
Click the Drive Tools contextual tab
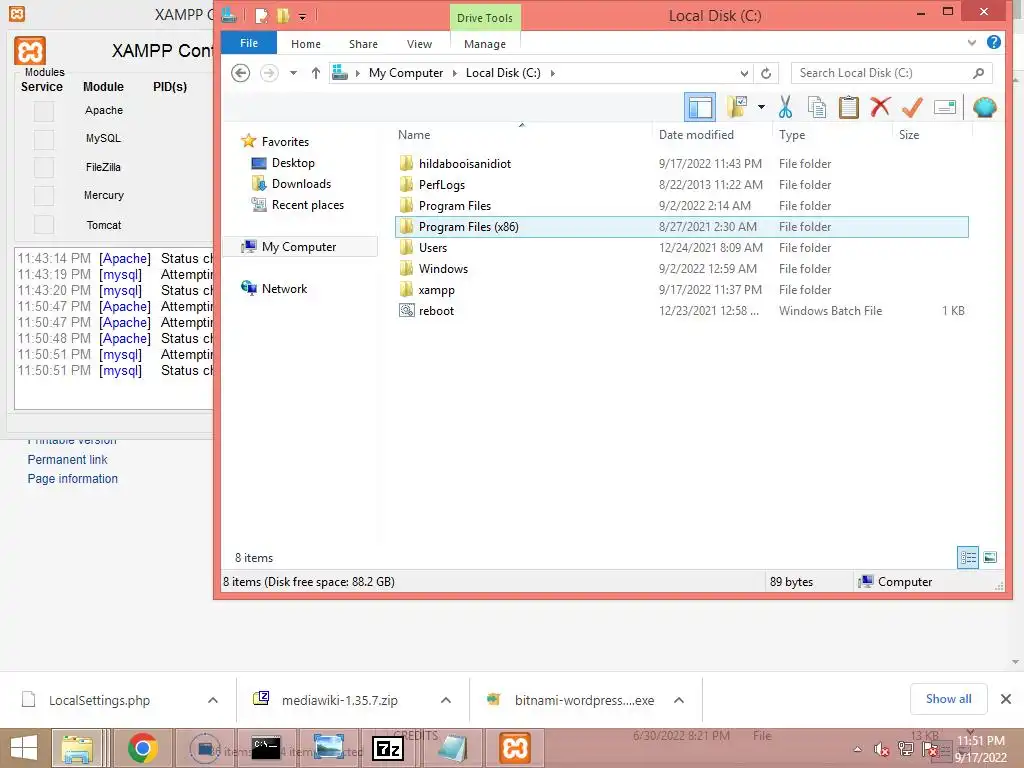coord(485,18)
